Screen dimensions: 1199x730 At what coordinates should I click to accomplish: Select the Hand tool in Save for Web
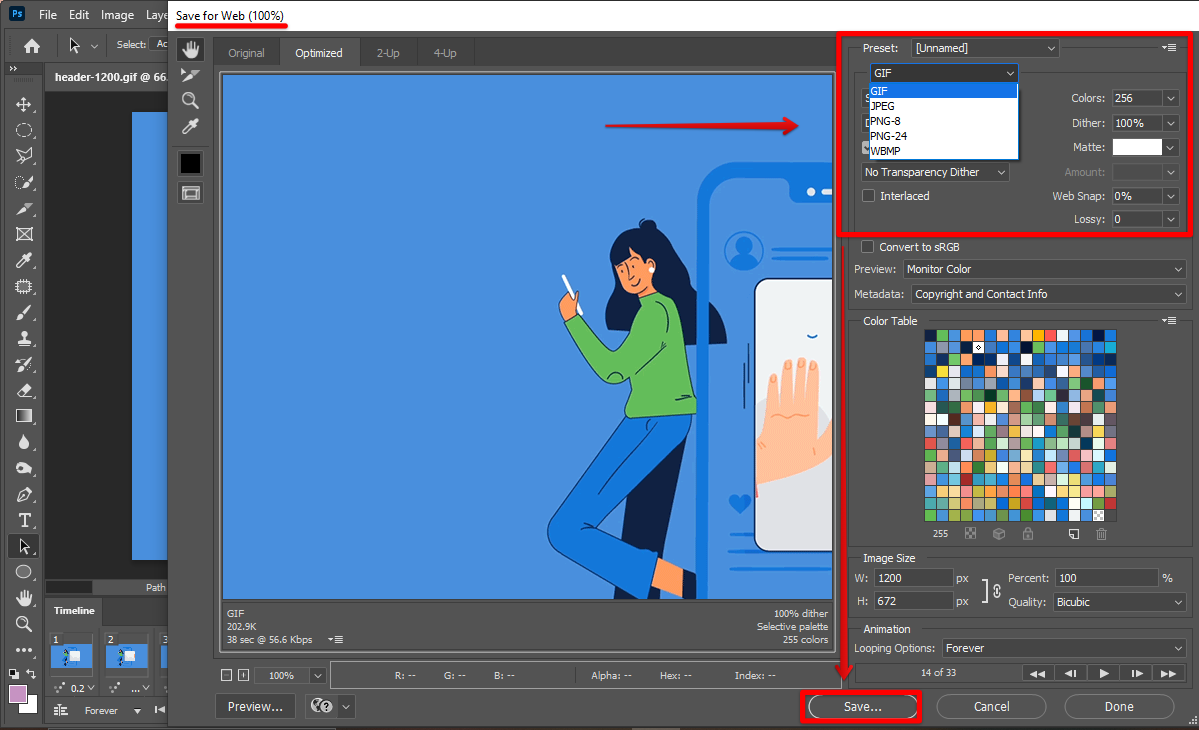(190, 50)
